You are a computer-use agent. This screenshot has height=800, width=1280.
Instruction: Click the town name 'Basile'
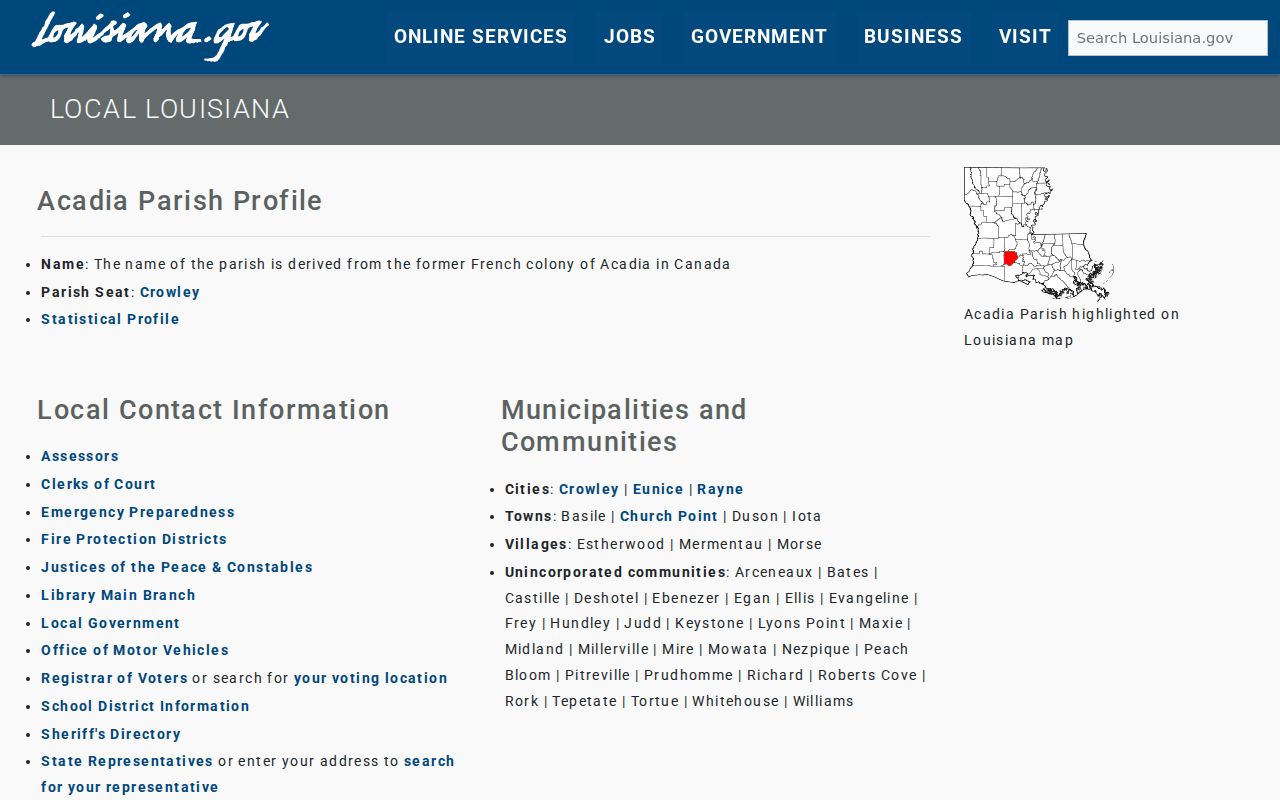point(583,516)
